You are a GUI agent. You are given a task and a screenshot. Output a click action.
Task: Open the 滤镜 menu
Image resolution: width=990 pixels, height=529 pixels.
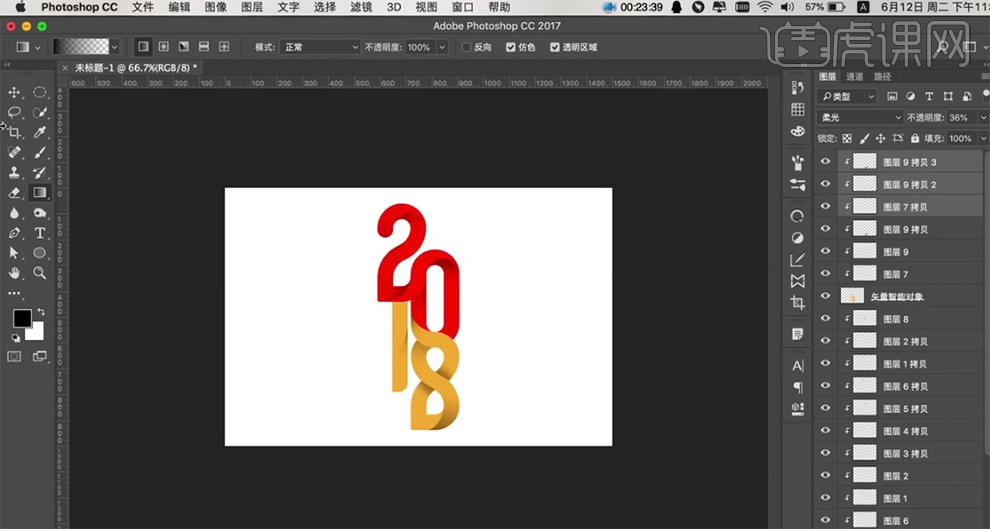(361, 7)
